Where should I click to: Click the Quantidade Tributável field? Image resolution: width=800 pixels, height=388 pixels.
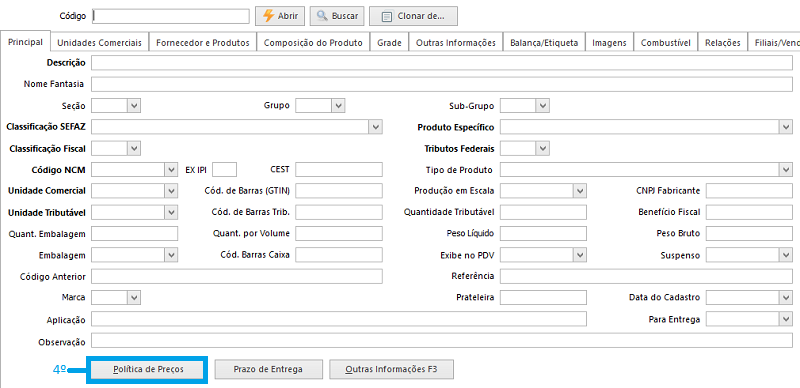(543, 212)
